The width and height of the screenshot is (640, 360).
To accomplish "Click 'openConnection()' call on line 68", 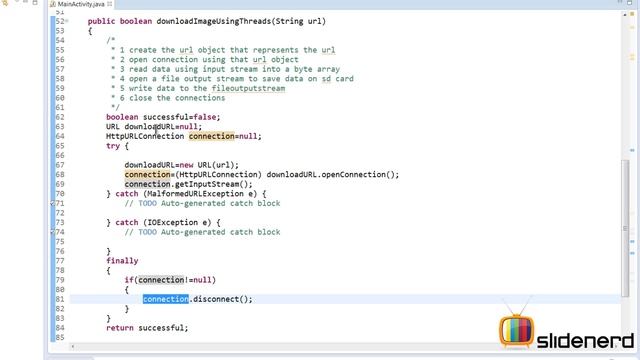I will (x=358, y=175).
